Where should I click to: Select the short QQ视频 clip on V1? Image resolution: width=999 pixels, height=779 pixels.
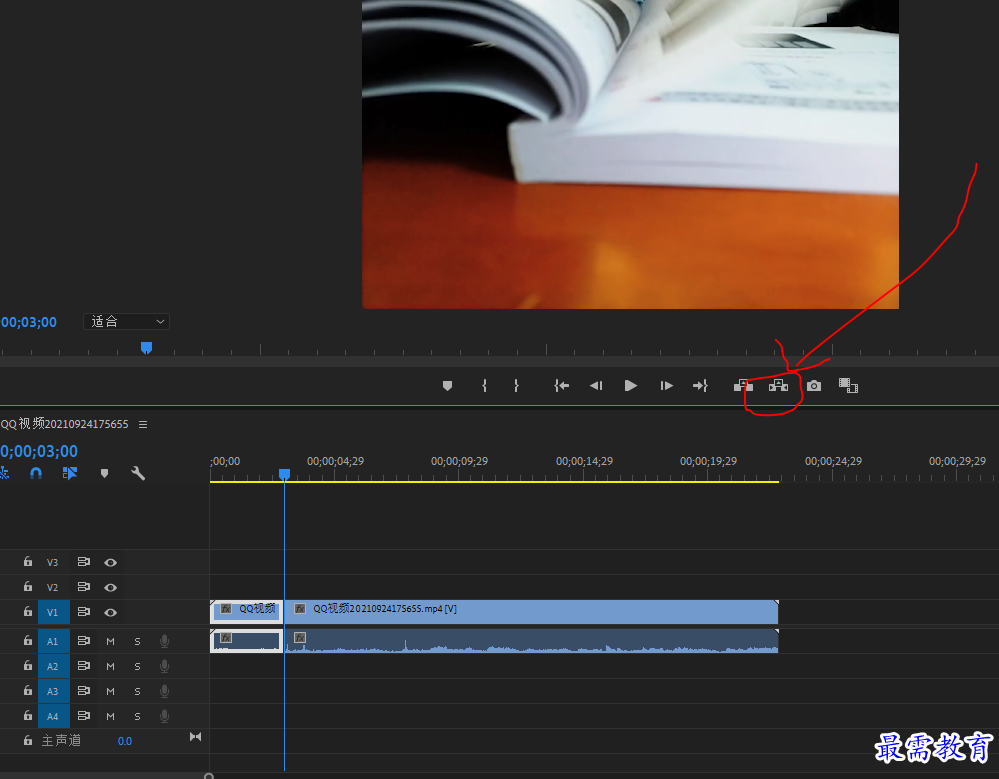(247, 611)
